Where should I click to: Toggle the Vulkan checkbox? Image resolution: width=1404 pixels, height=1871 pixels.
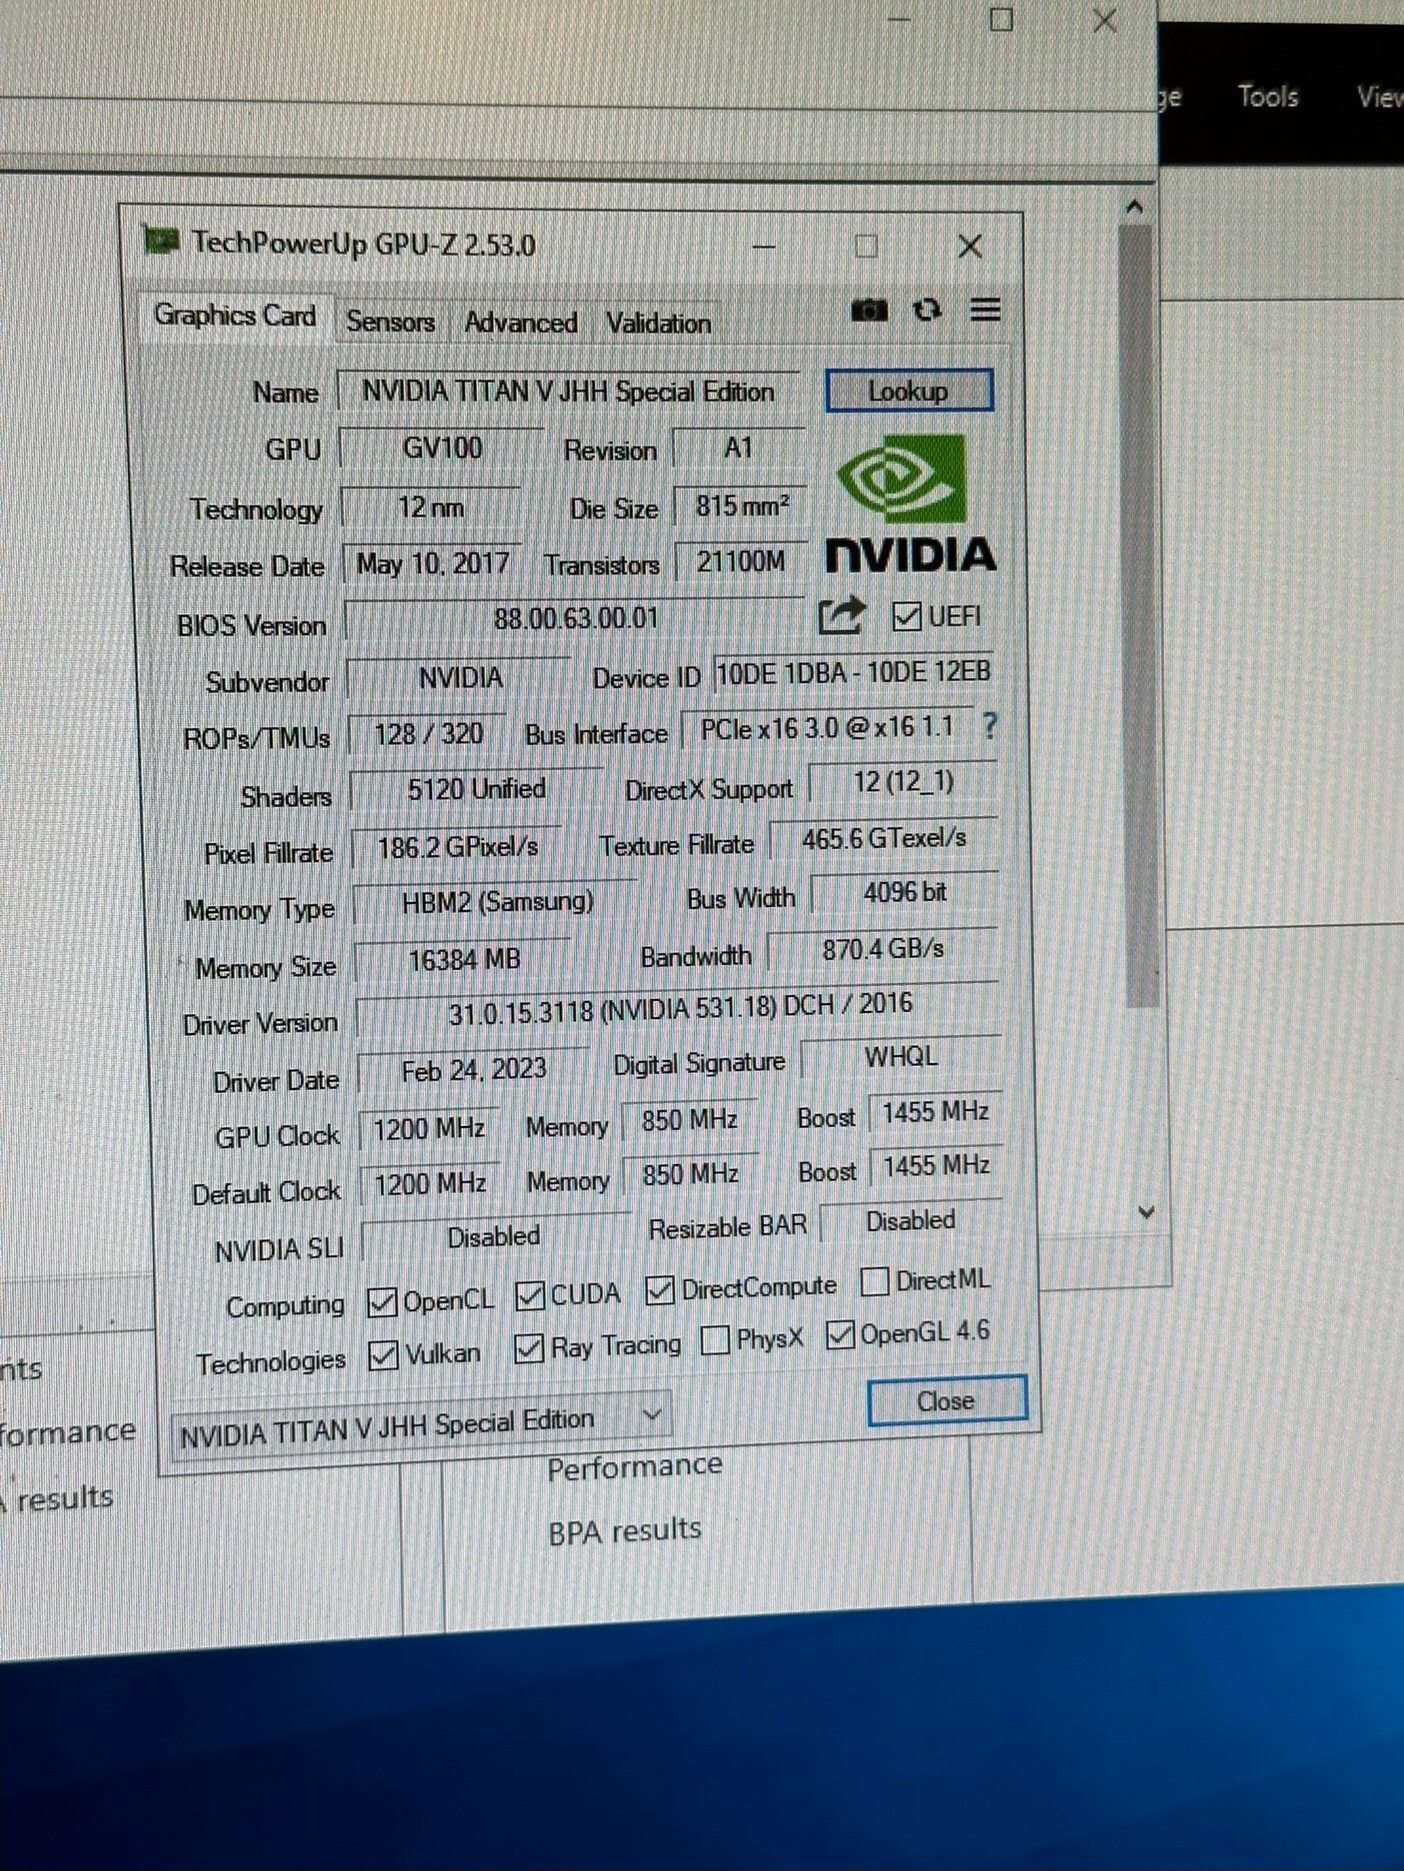click(383, 1356)
